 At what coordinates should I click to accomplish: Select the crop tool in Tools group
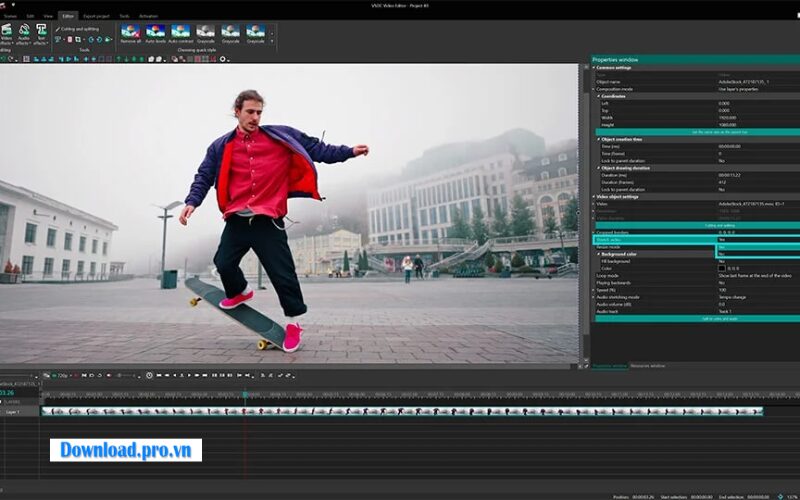coord(78,39)
